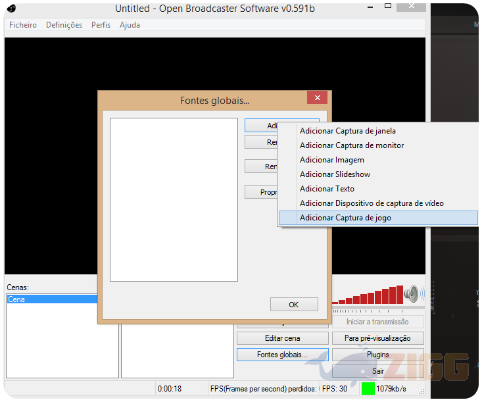Image resolution: width=482 pixels, height=402 pixels.
Task: Click the 0:00:18 elapsed time text
Action: tap(170, 389)
